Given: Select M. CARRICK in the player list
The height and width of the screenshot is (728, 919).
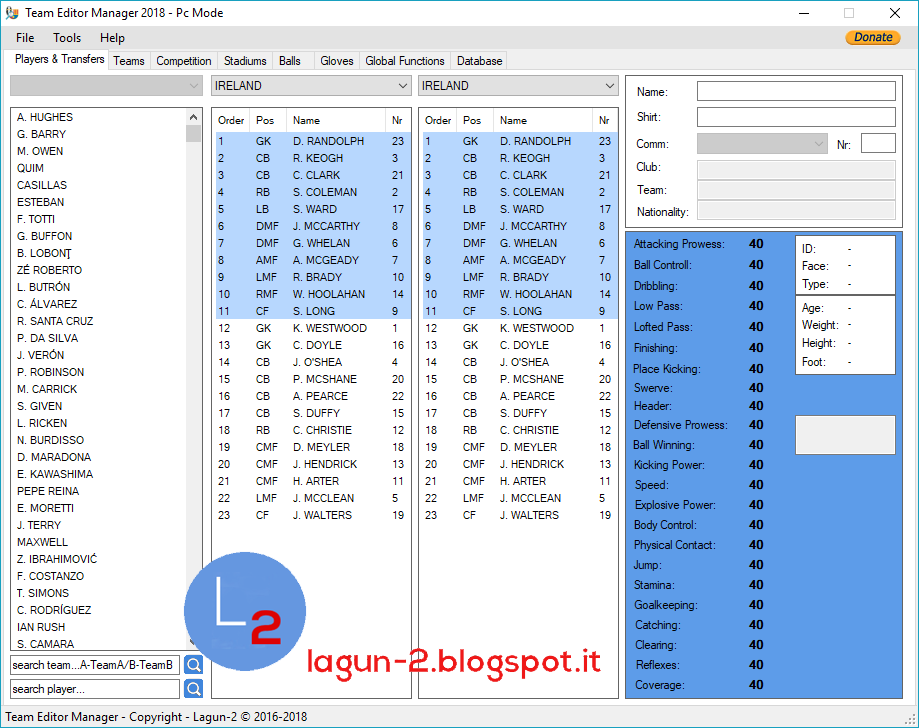Looking at the screenshot, I should point(47,389).
